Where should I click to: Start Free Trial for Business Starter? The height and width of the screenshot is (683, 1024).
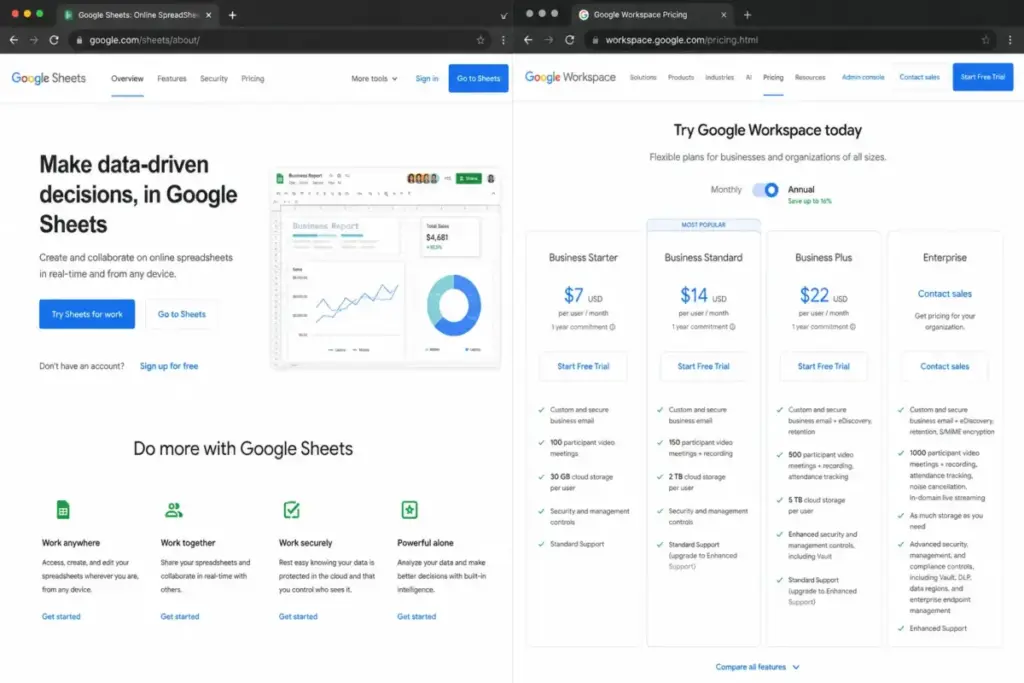pyautogui.click(x=583, y=366)
